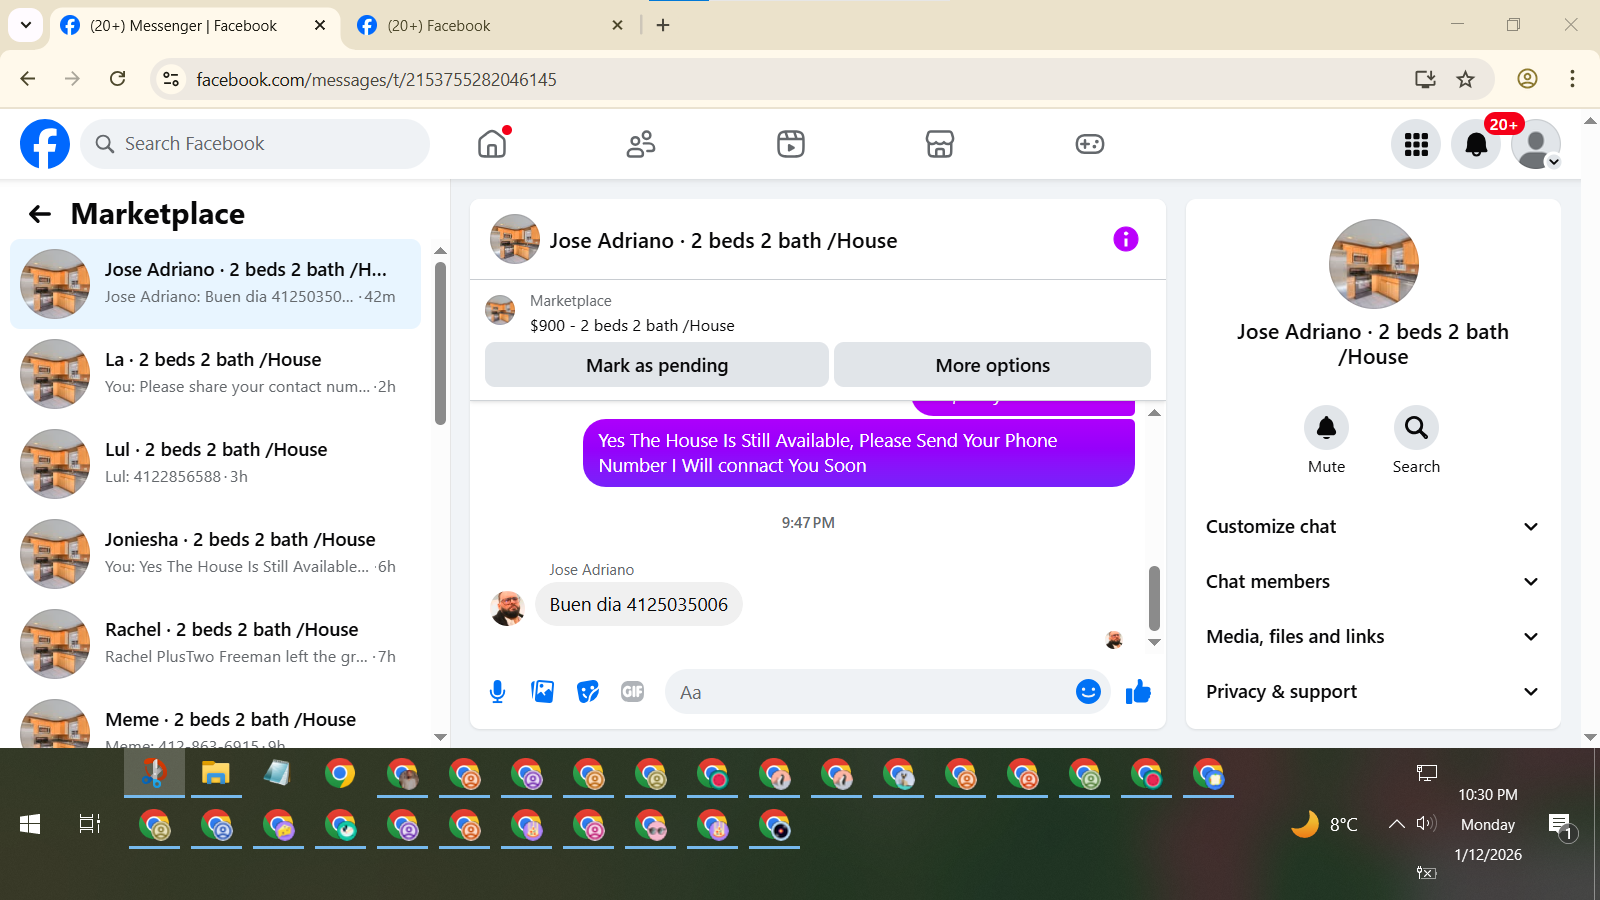Open a new browser tab
Image resolution: width=1600 pixels, height=900 pixels.
(663, 25)
